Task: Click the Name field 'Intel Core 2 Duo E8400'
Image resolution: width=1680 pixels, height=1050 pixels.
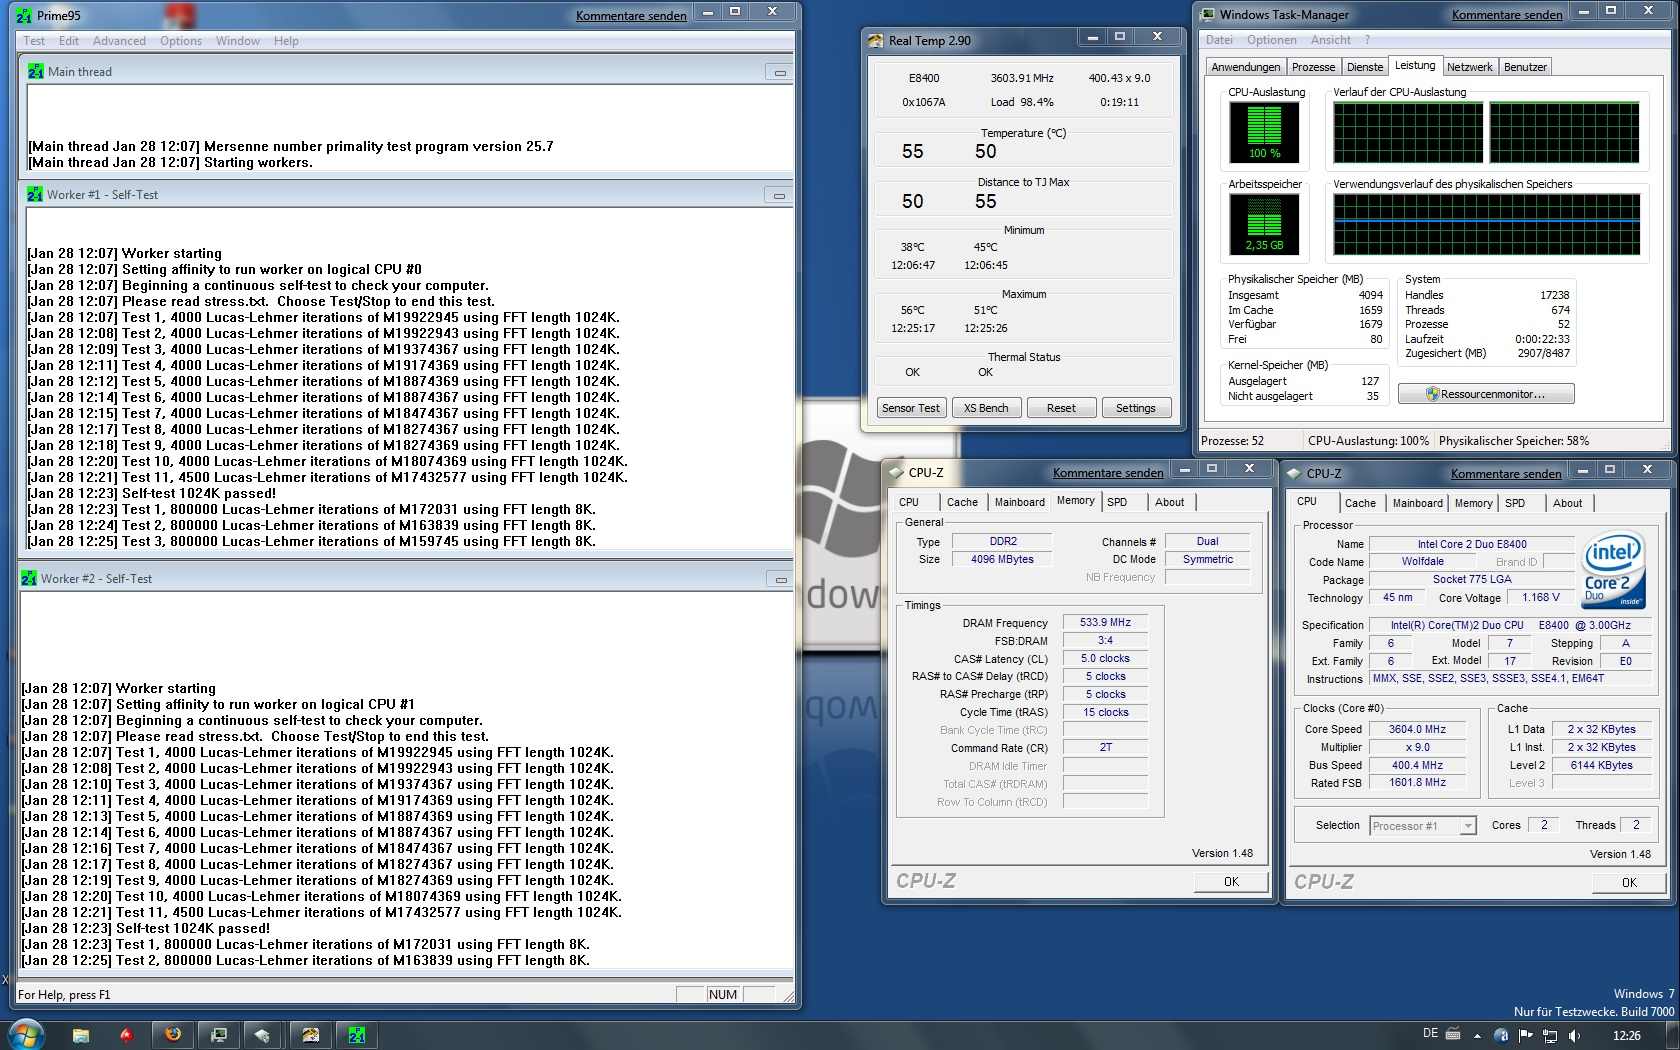Action: [x=1472, y=545]
